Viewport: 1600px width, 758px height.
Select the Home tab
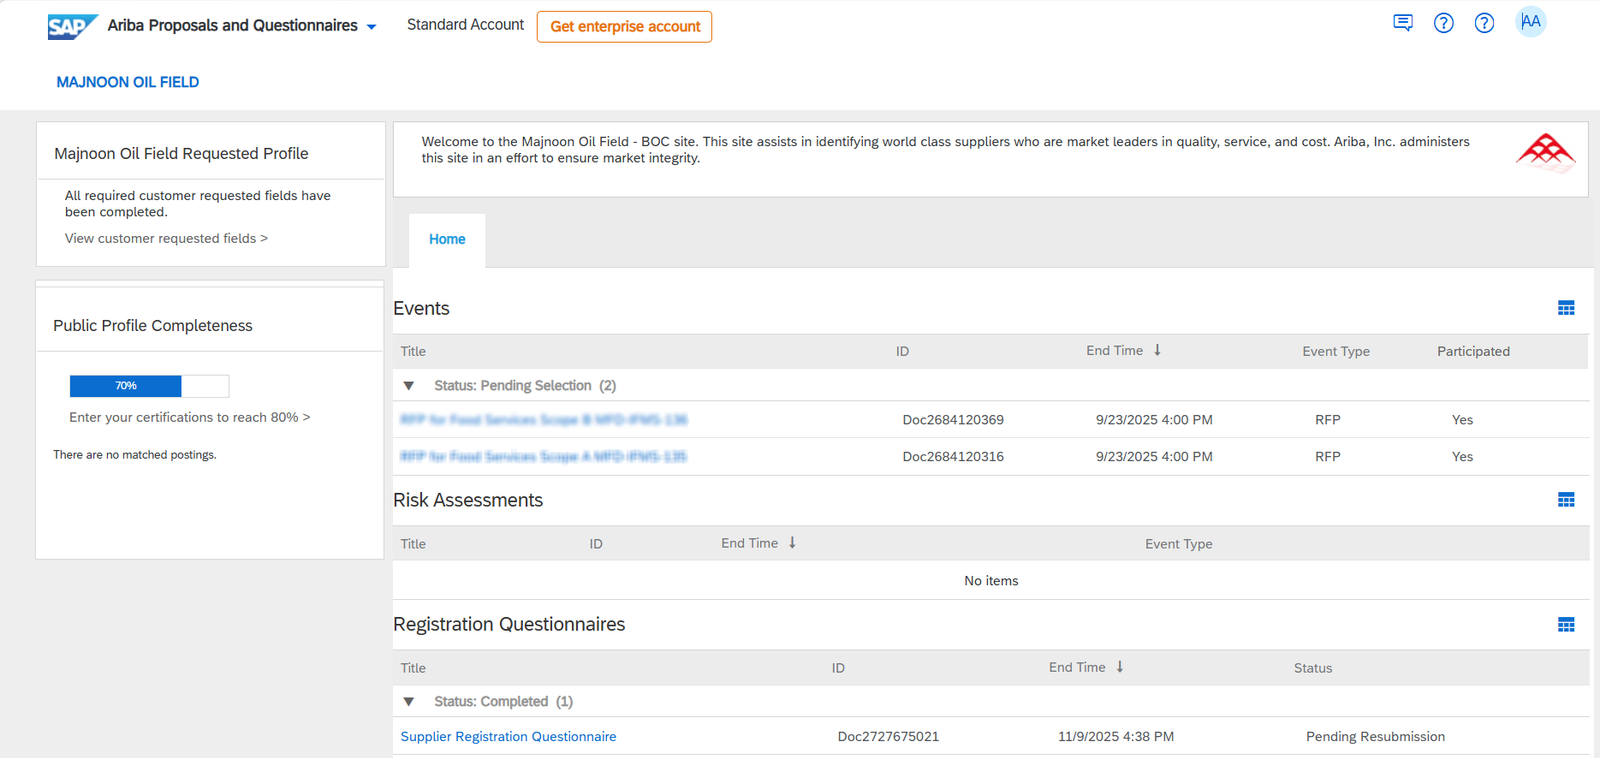click(x=447, y=240)
